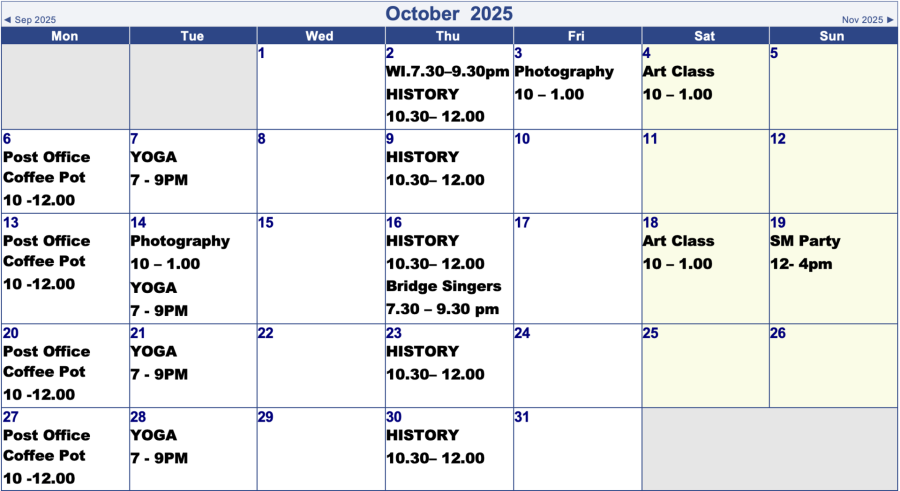This screenshot has height=491, width=900.
Task: Go to previous month Sep 2025
Action: point(30,20)
